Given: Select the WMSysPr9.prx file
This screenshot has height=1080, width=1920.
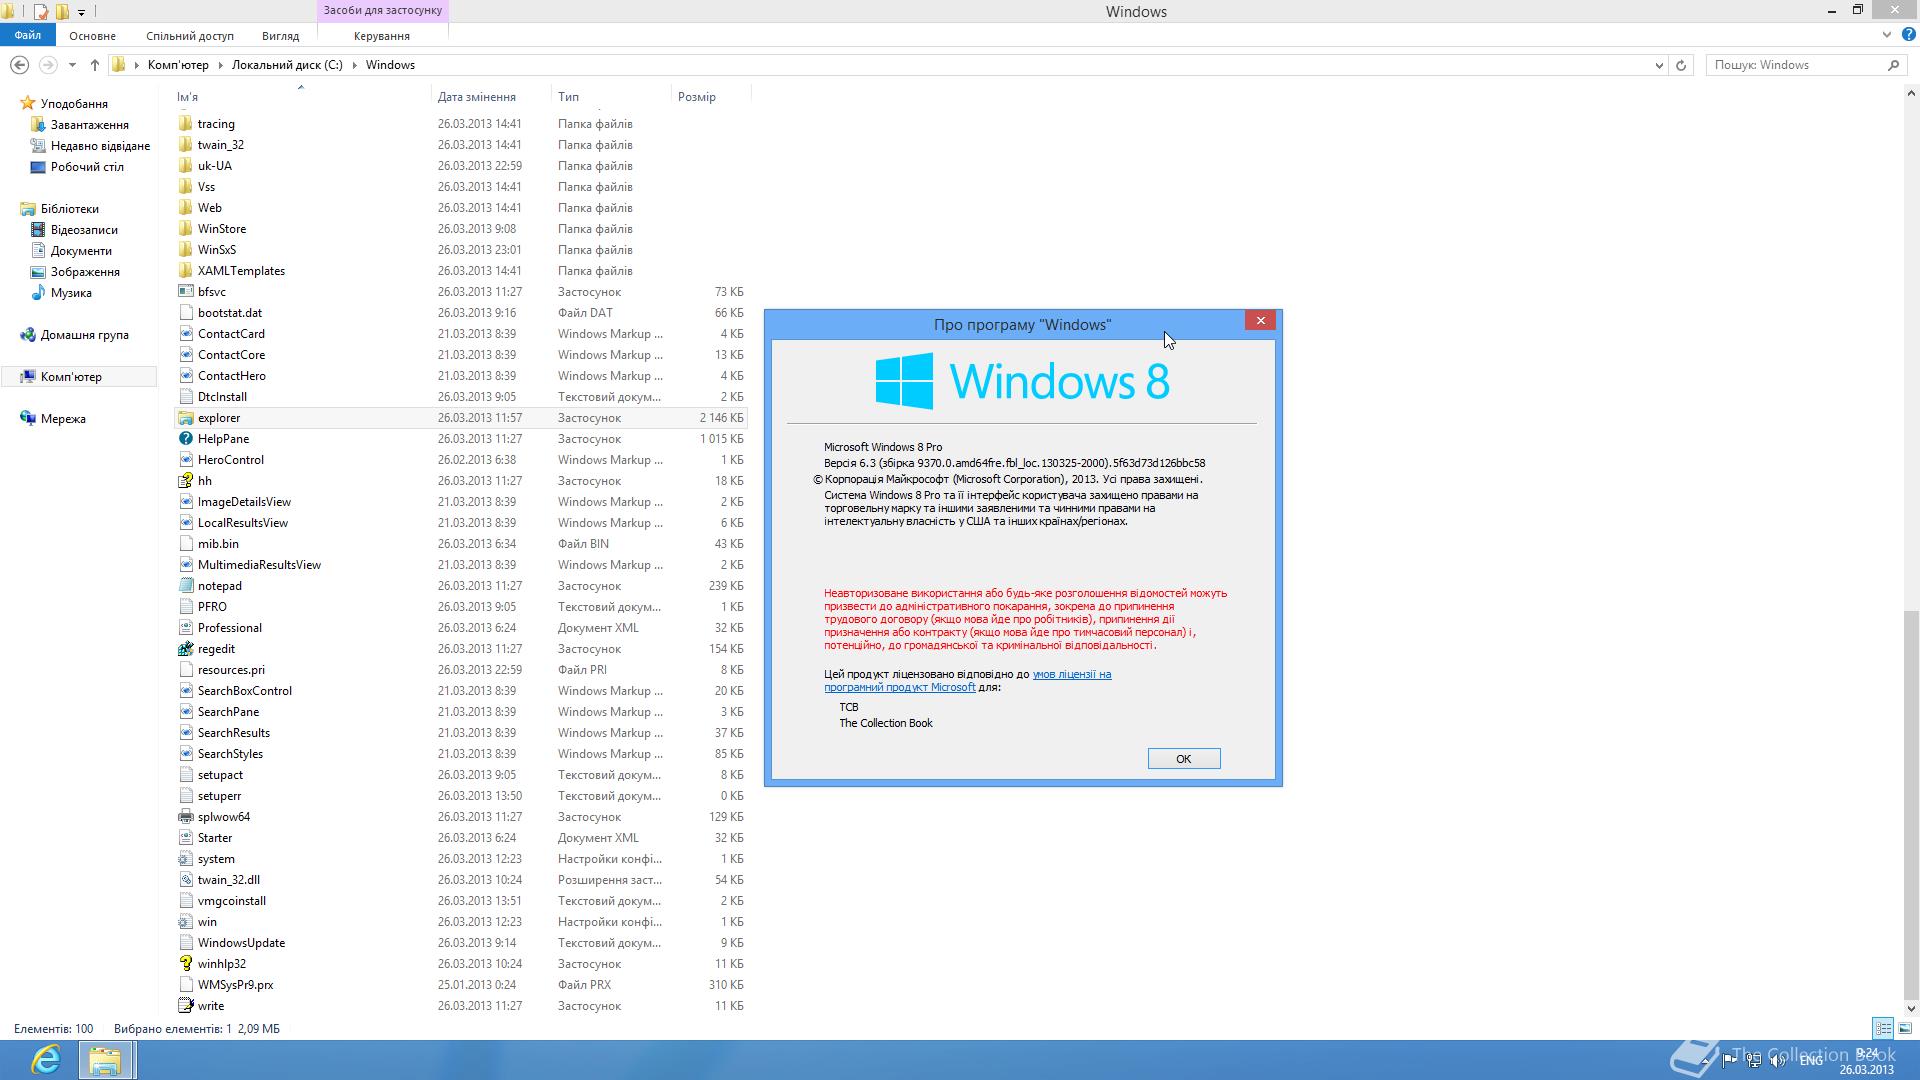Looking at the screenshot, I should 235,985.
